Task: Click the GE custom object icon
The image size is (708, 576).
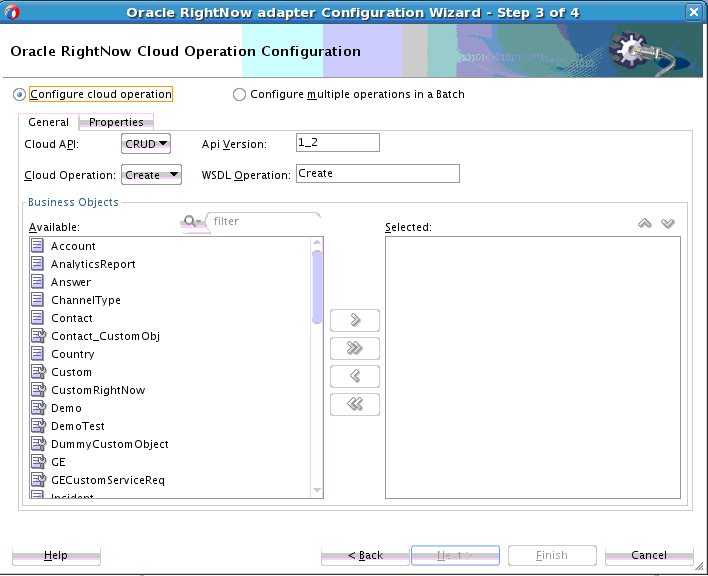Action: (x=38, y=462)
